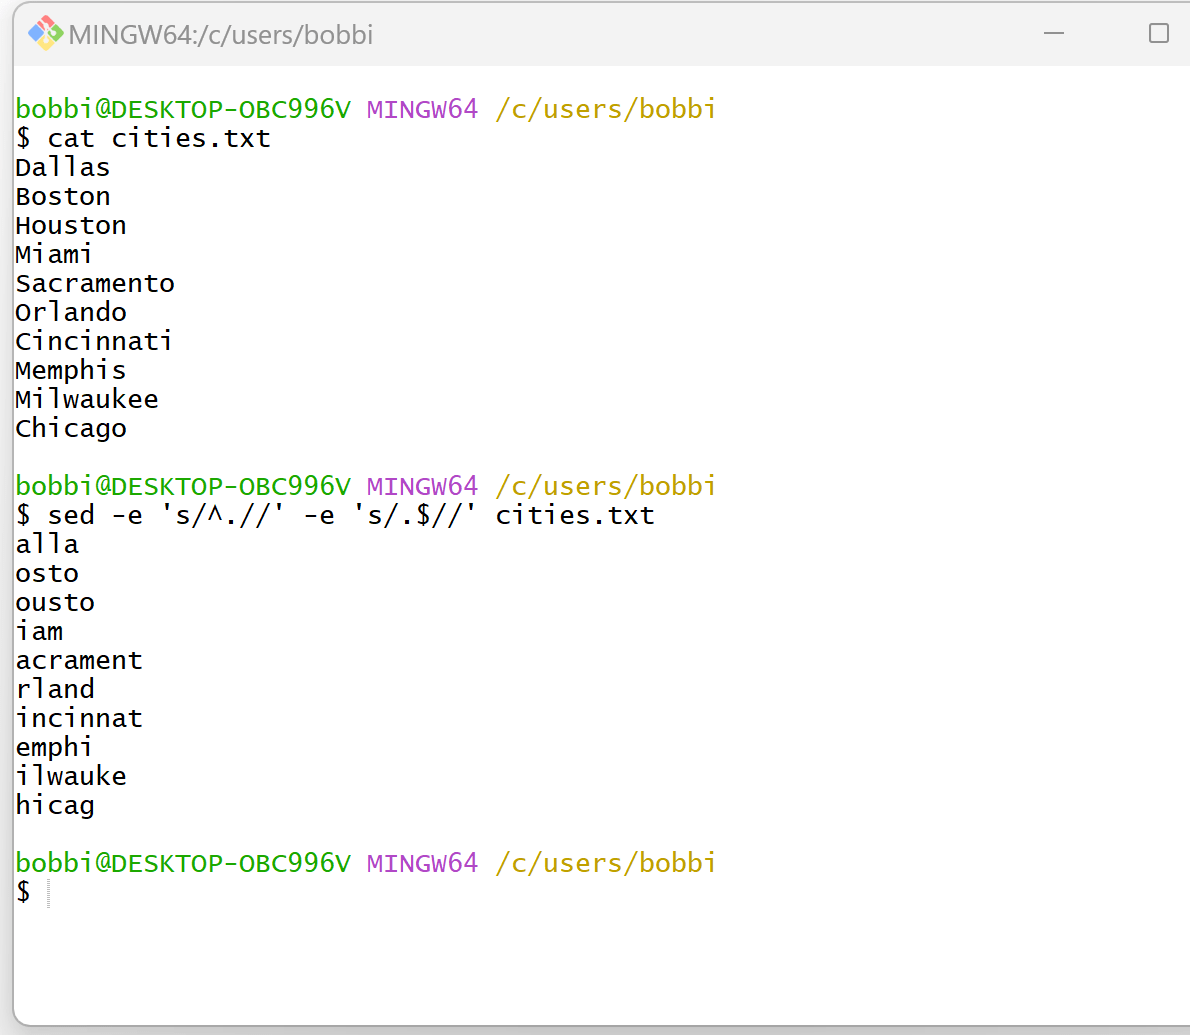The height and width of the screenshot is (1035, 1190).
Task: Maximize the MINGW64 terminal window
Action: click(1158, 33)
